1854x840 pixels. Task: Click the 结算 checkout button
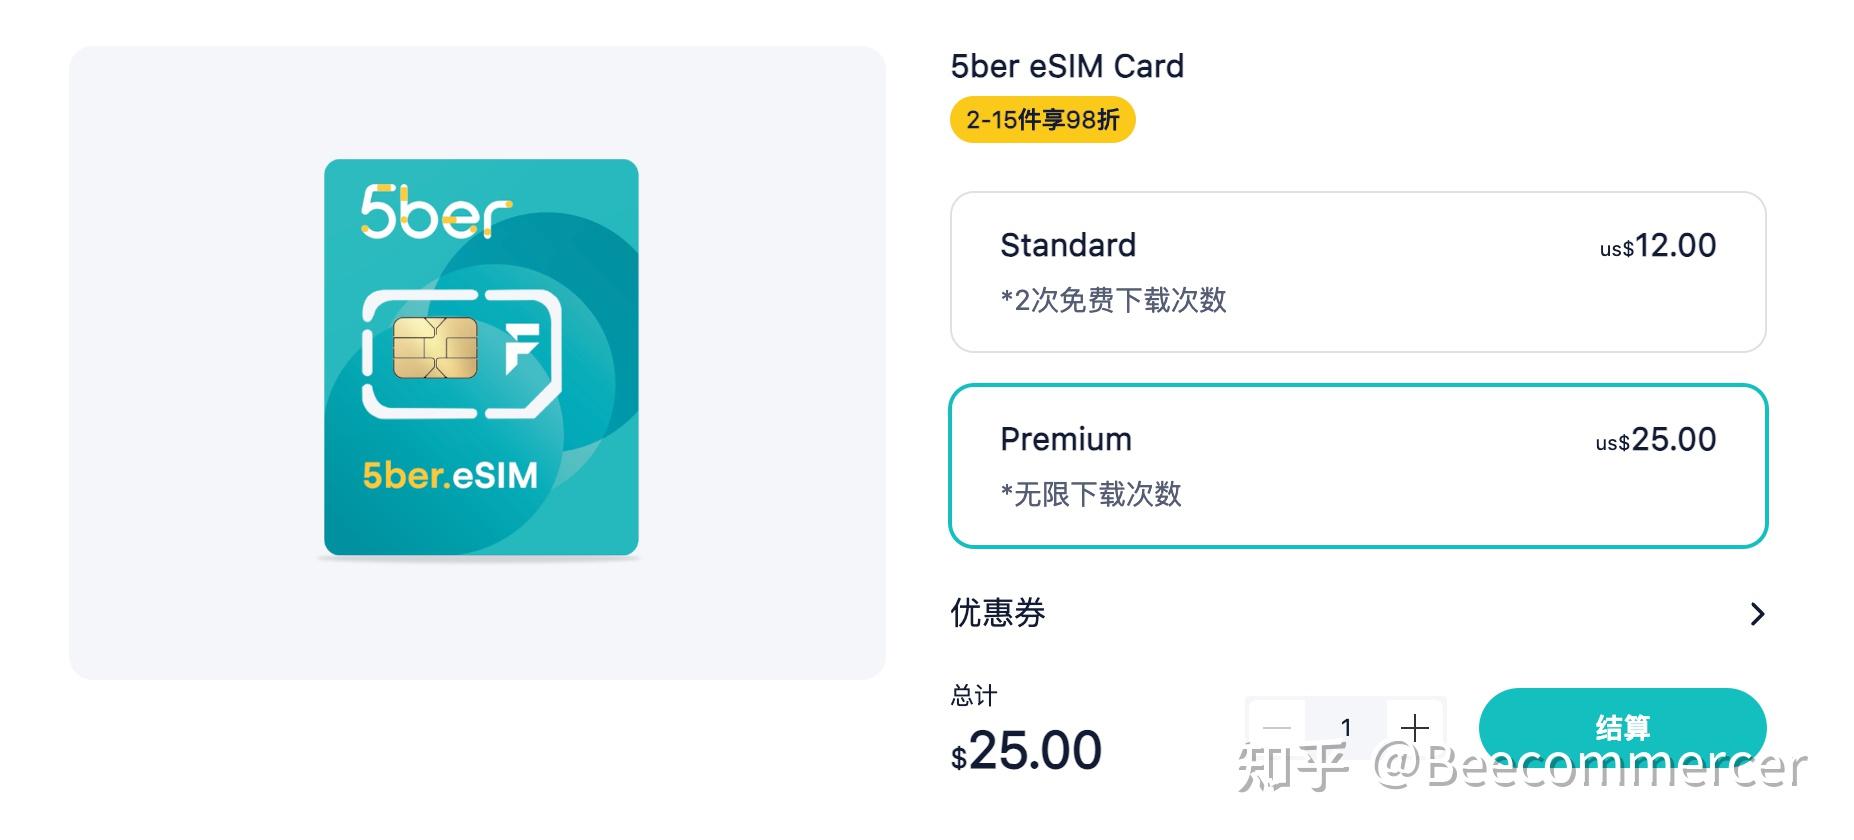(1620, 728)
